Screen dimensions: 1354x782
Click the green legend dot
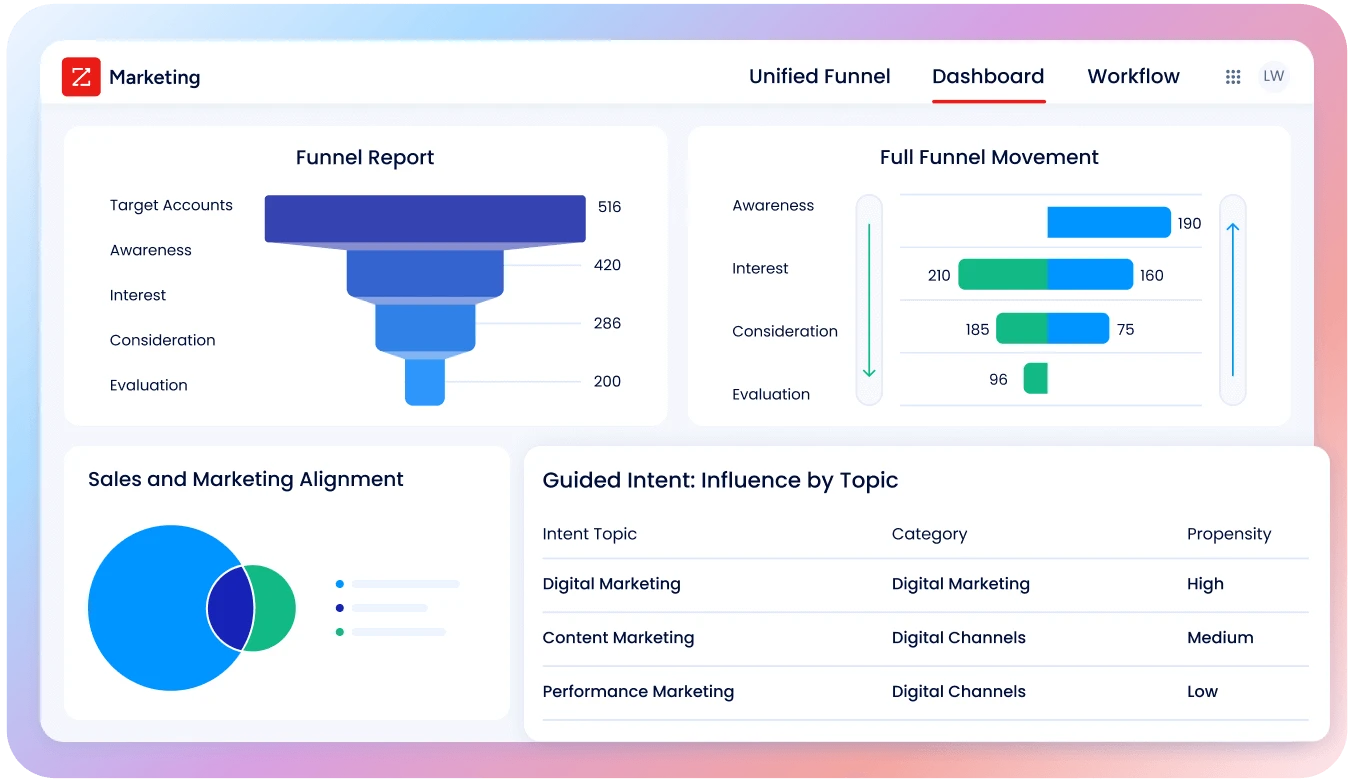340,632
